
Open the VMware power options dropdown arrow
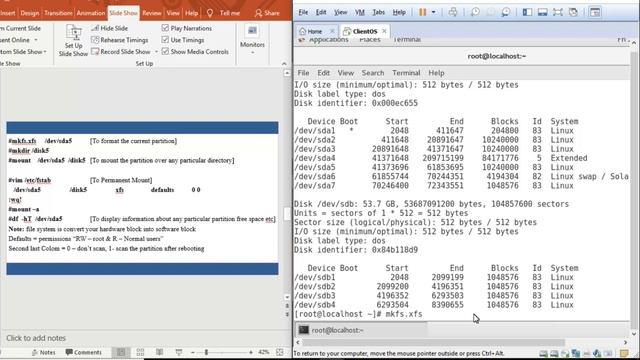433,12
